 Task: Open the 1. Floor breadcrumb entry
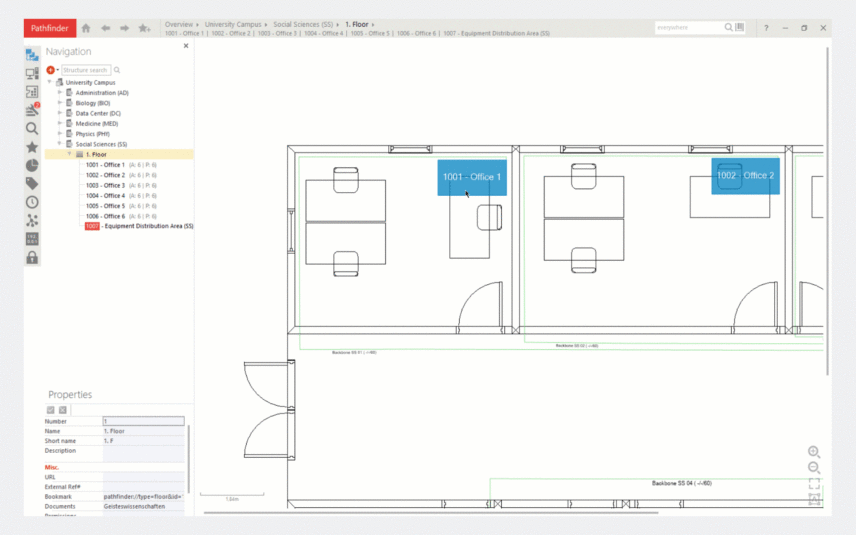356,25
